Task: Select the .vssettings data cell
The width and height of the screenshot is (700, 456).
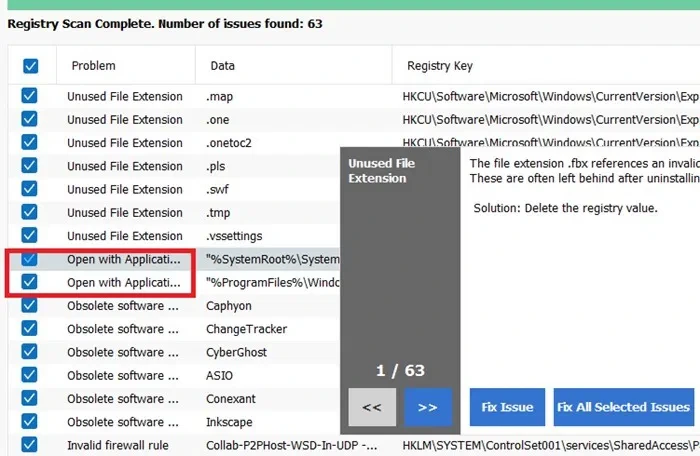Action: (234, 236)
